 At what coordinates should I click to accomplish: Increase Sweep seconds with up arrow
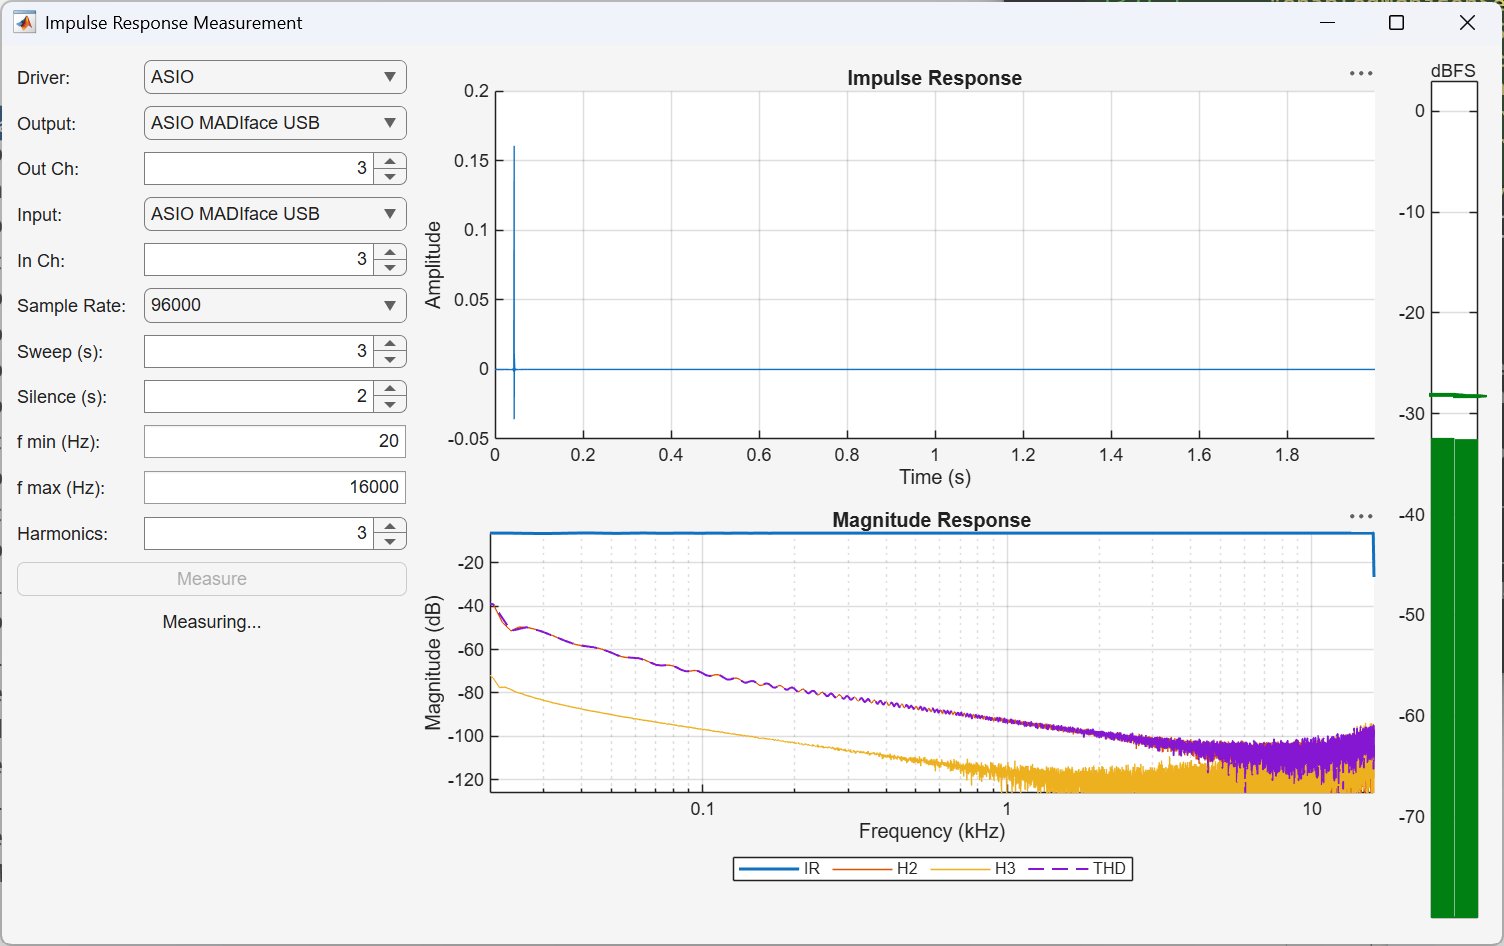(x=390, y=343)
